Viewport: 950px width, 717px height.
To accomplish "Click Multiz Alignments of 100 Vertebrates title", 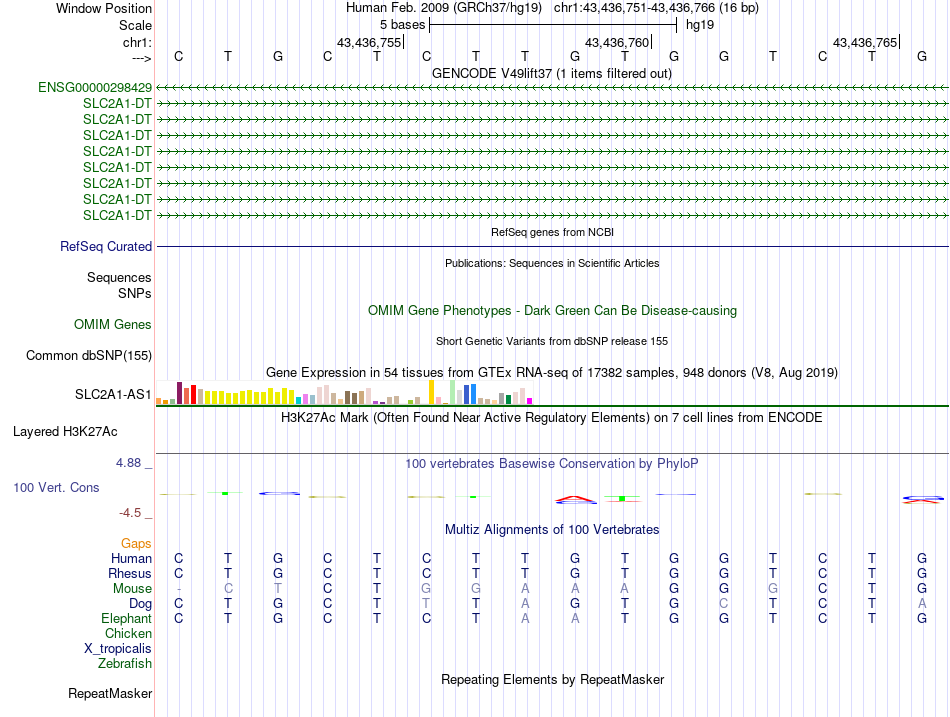I will (x=552, y=530).
